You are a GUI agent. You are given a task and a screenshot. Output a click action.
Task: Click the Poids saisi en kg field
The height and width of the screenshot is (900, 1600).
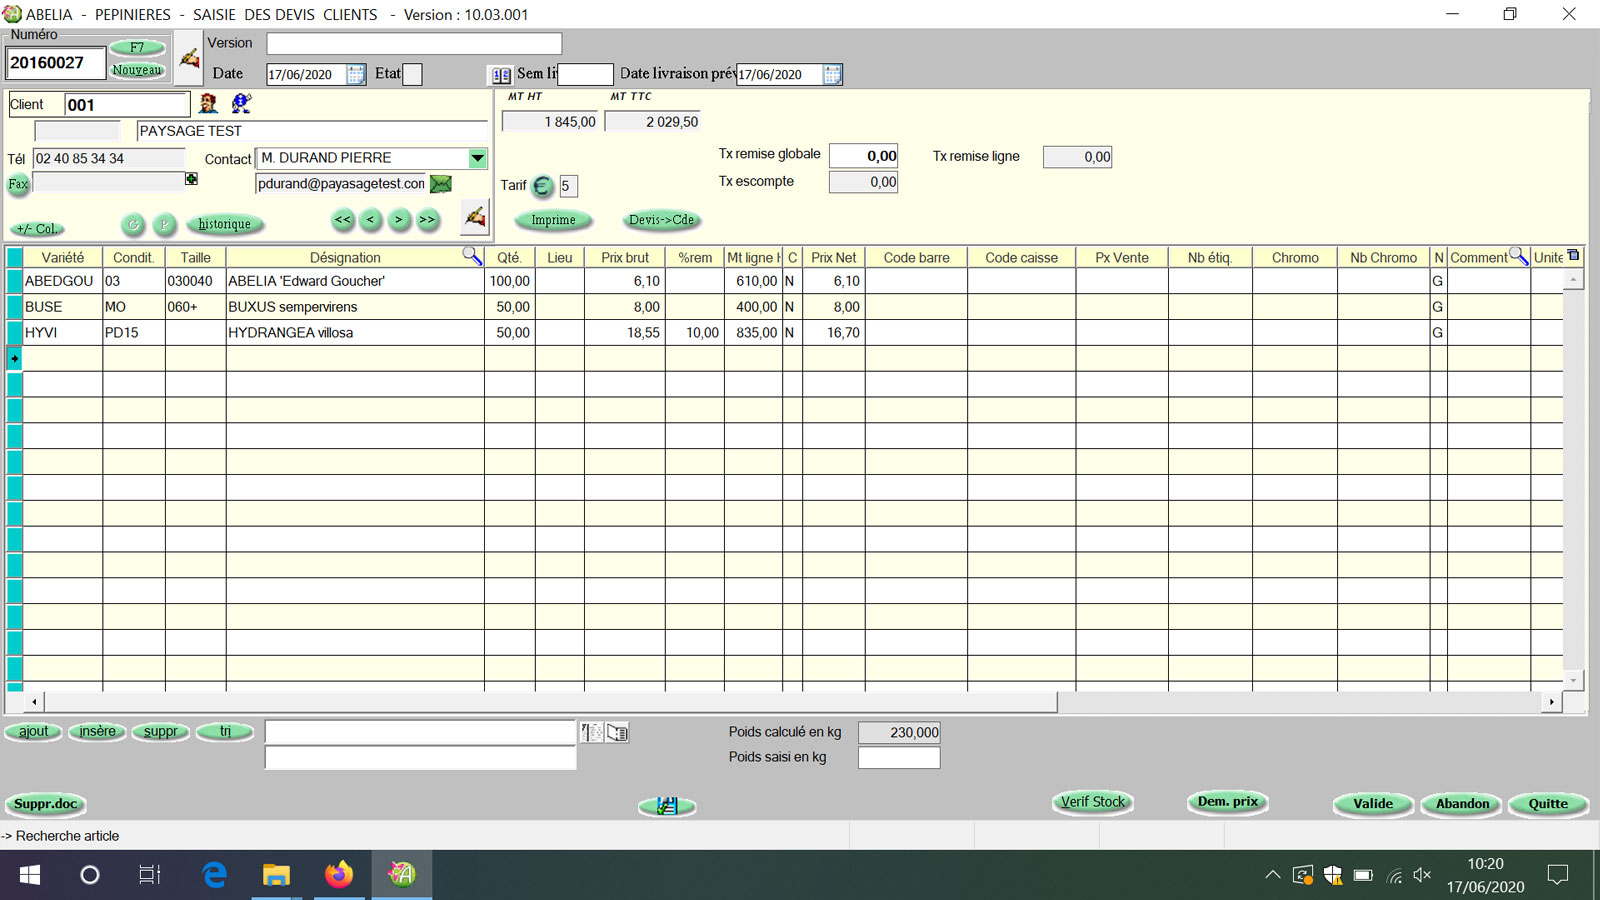899,758
